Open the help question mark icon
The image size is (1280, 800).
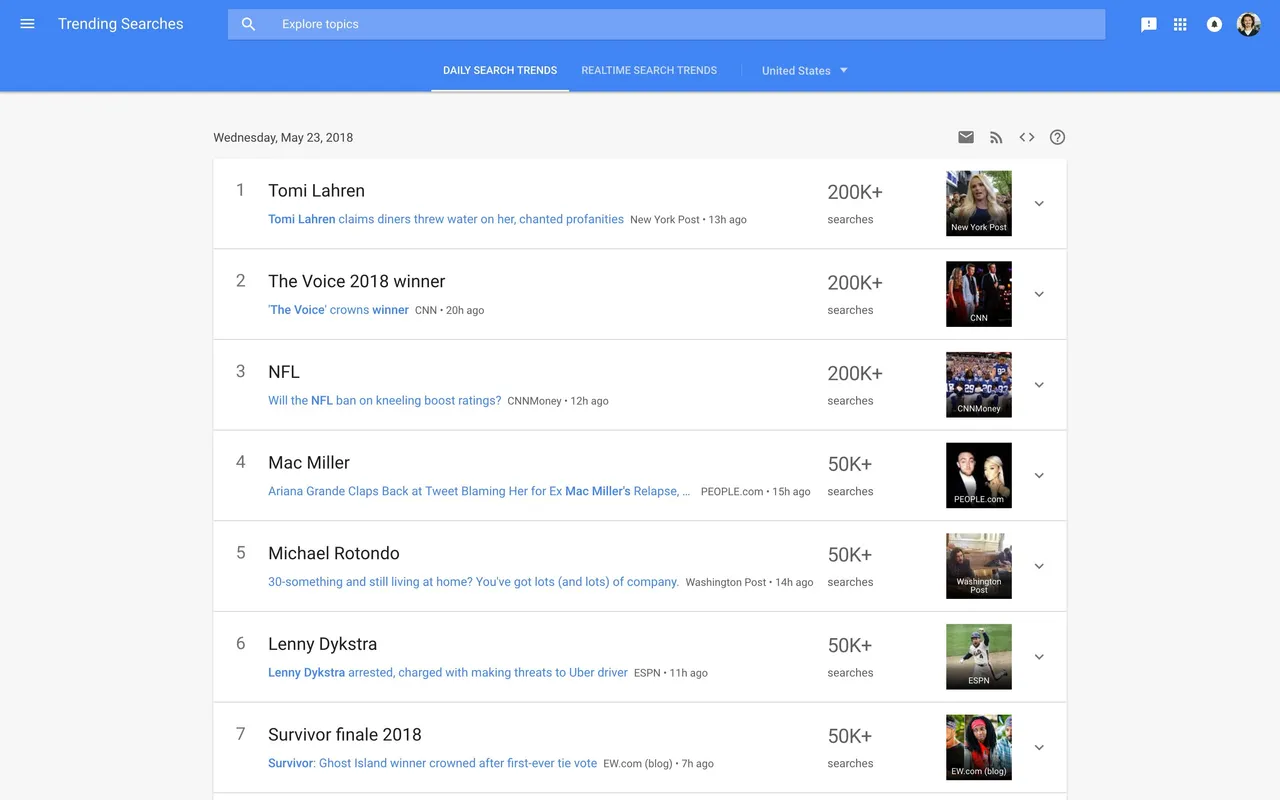click(x=1057, y=137)
